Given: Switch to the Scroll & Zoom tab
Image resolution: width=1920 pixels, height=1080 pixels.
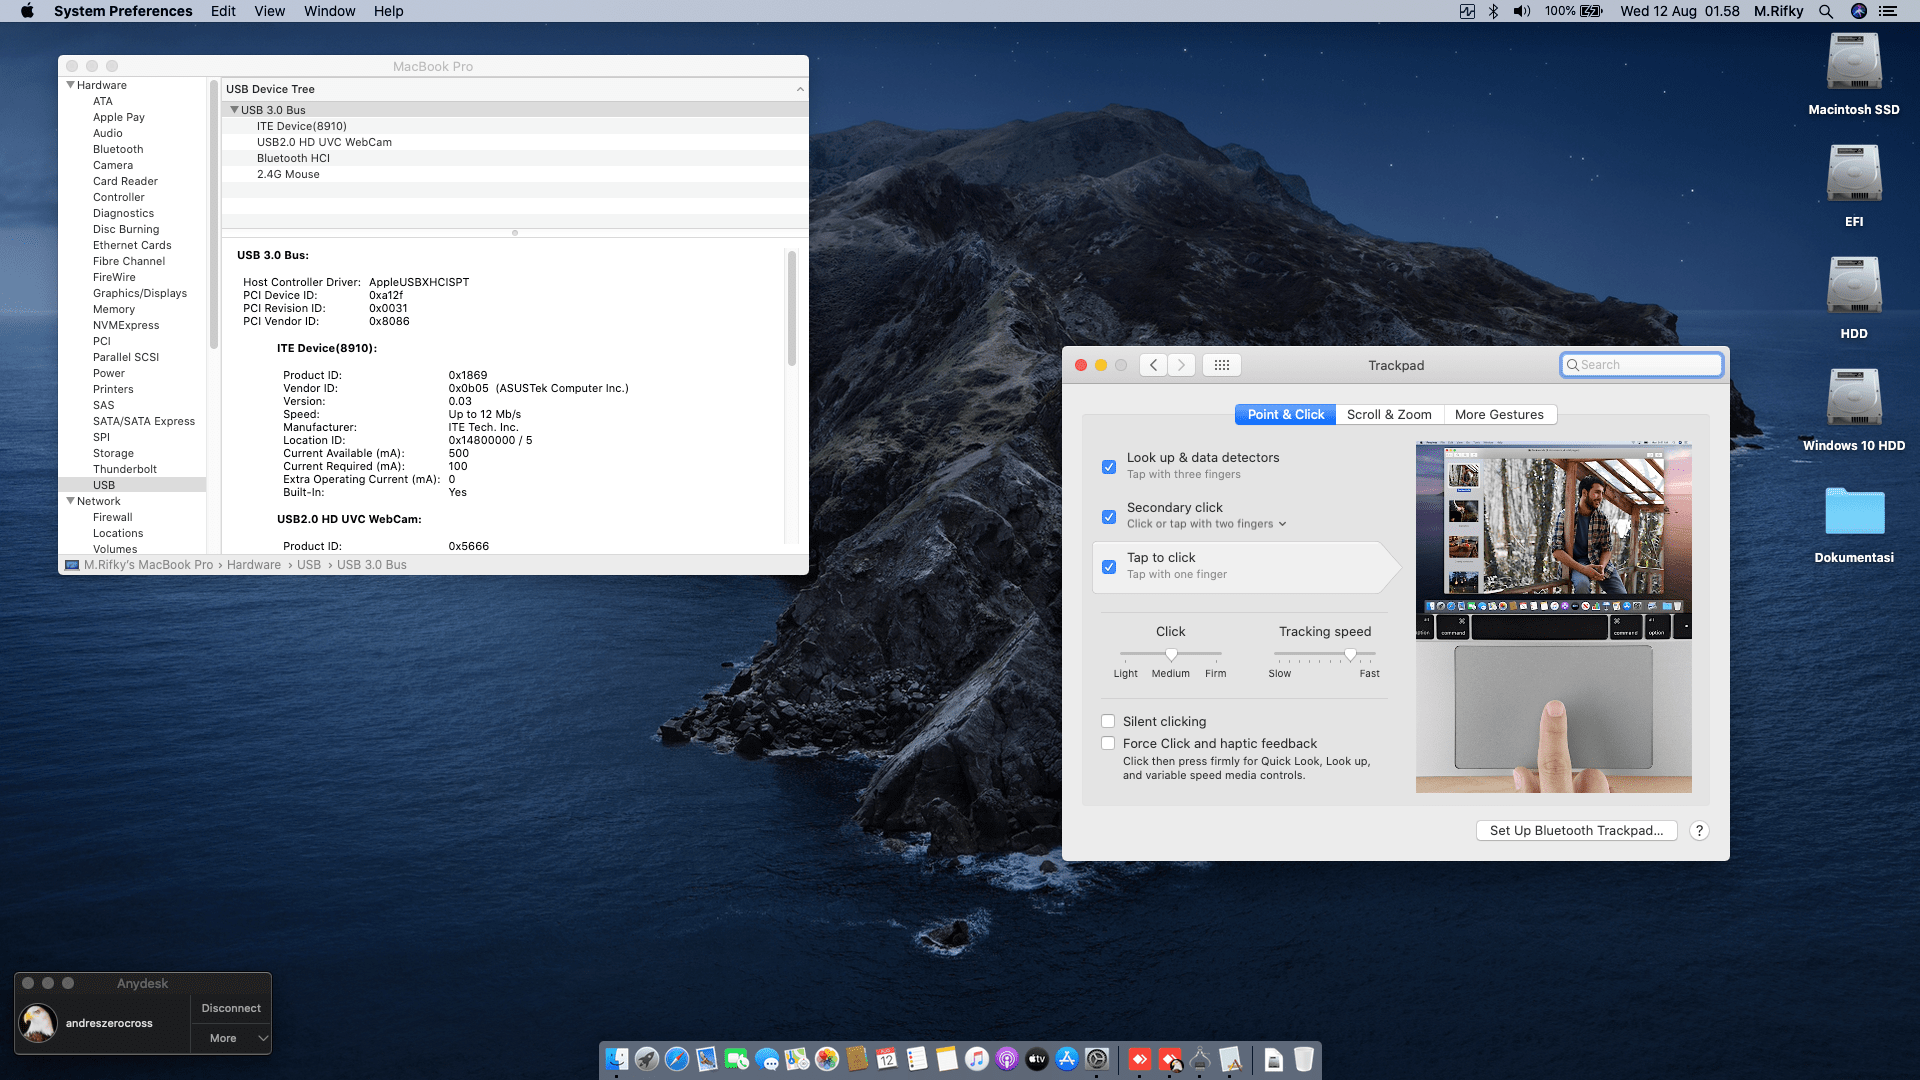Looking at the screenshot, I should (x=1389, y=414).
